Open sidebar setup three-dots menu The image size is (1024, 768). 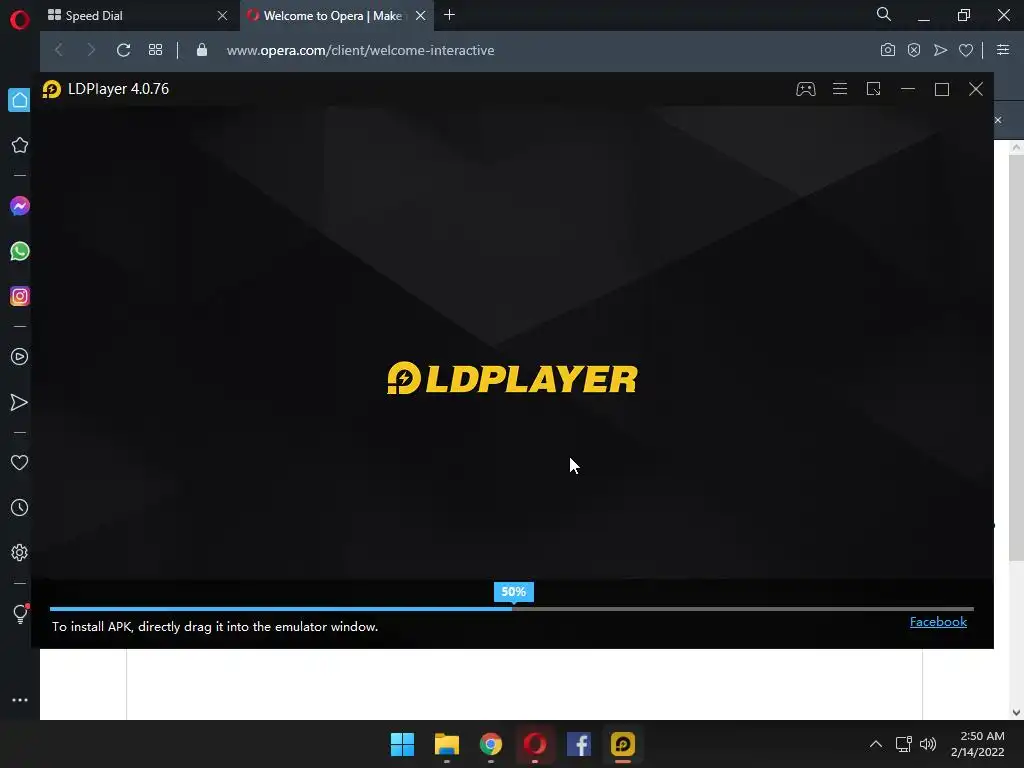(x=20, y=699)
